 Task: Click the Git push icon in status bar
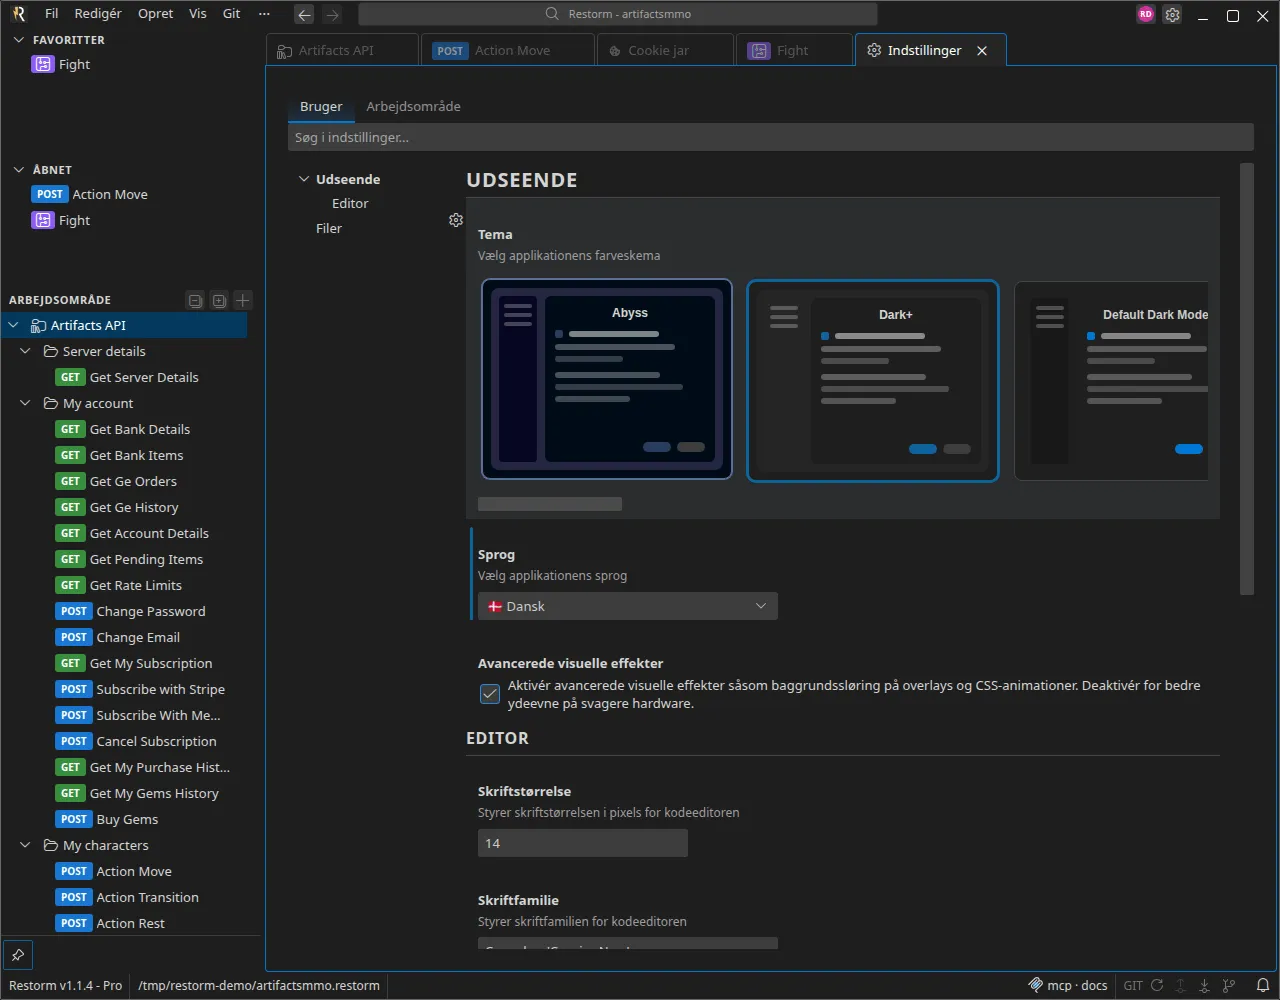pos(1181,985)
